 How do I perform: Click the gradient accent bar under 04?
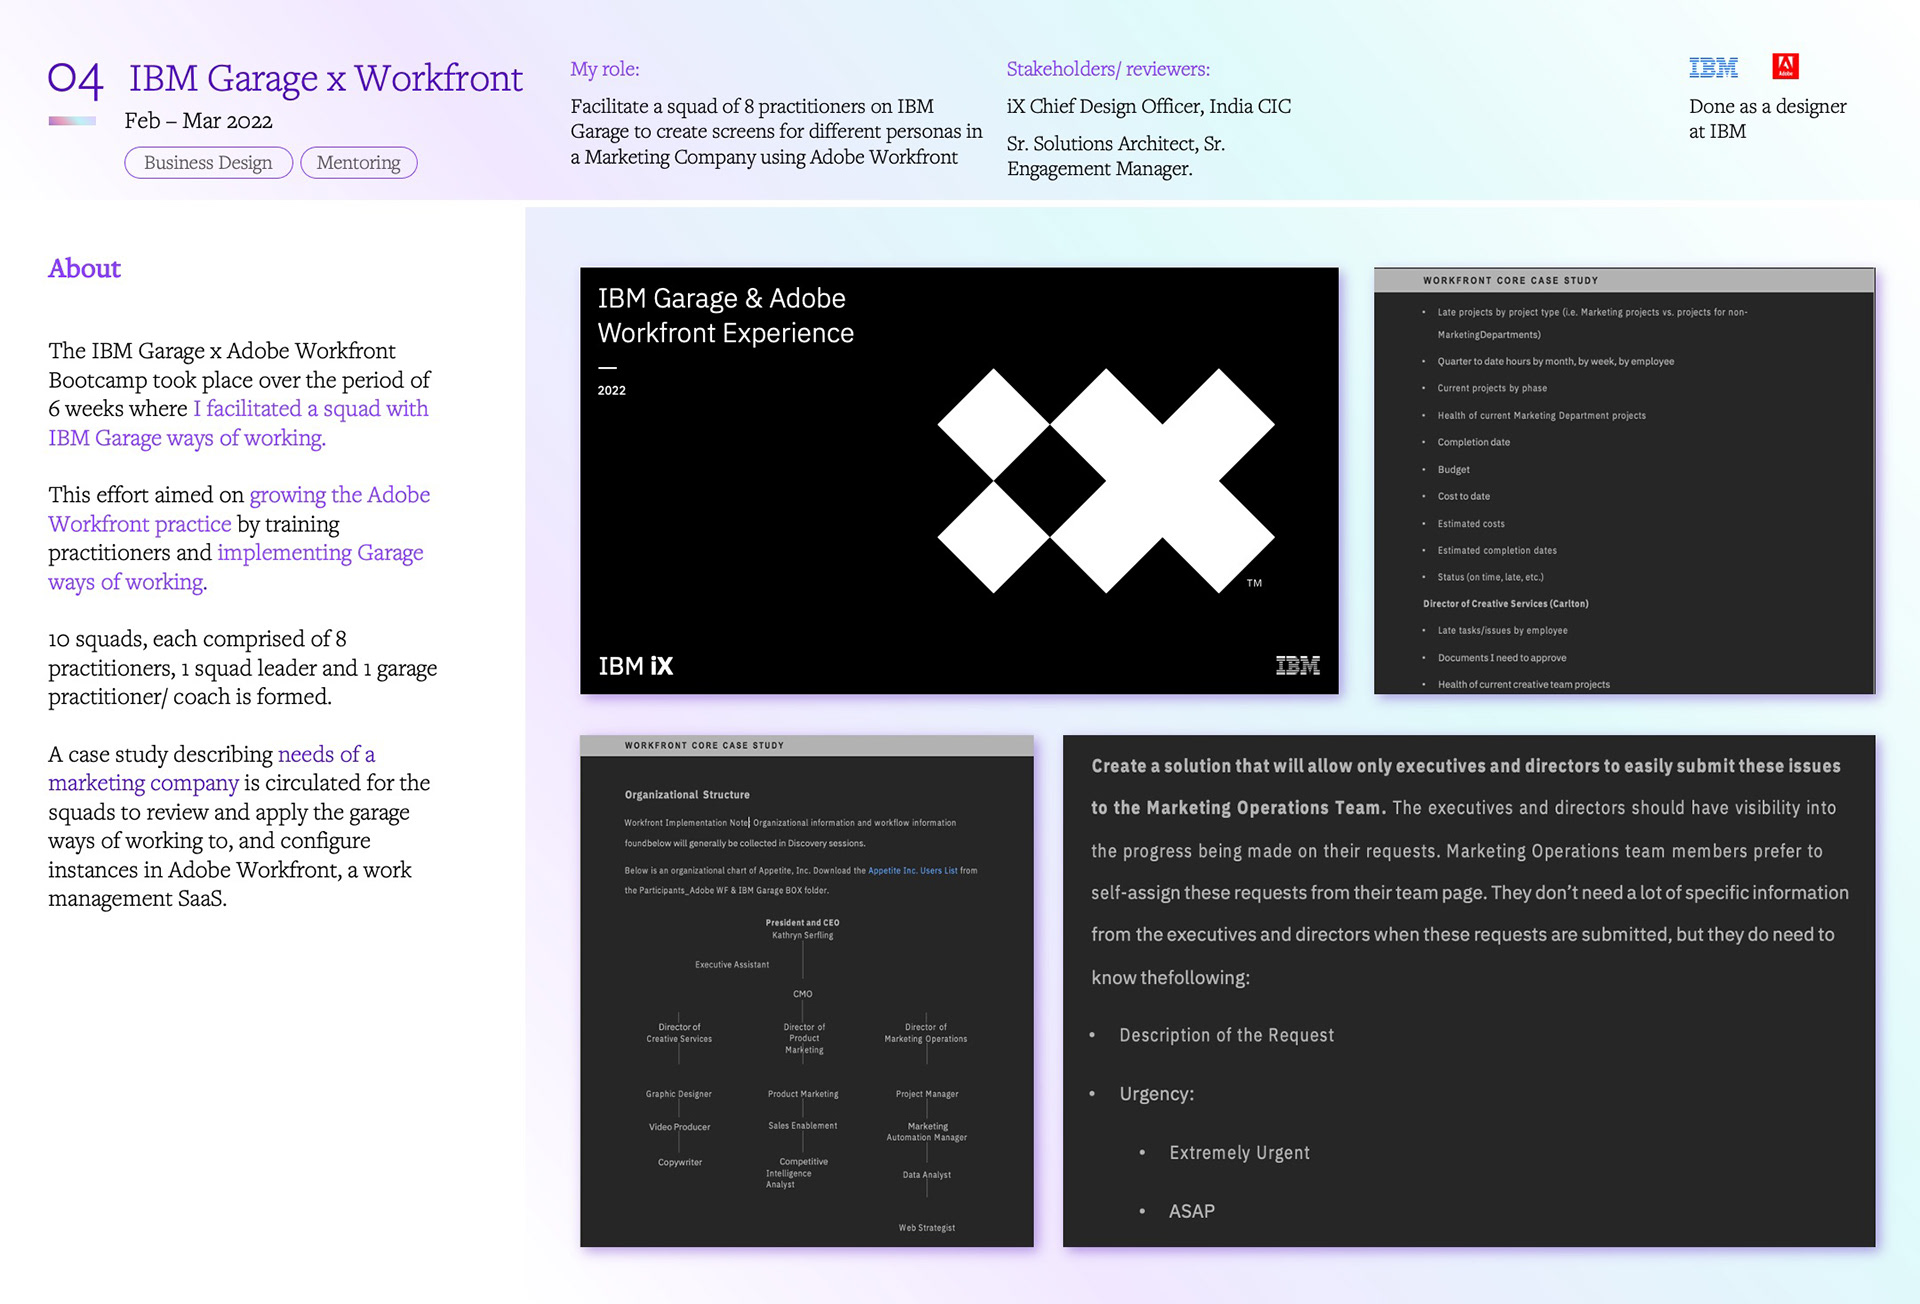pos(72,121)
